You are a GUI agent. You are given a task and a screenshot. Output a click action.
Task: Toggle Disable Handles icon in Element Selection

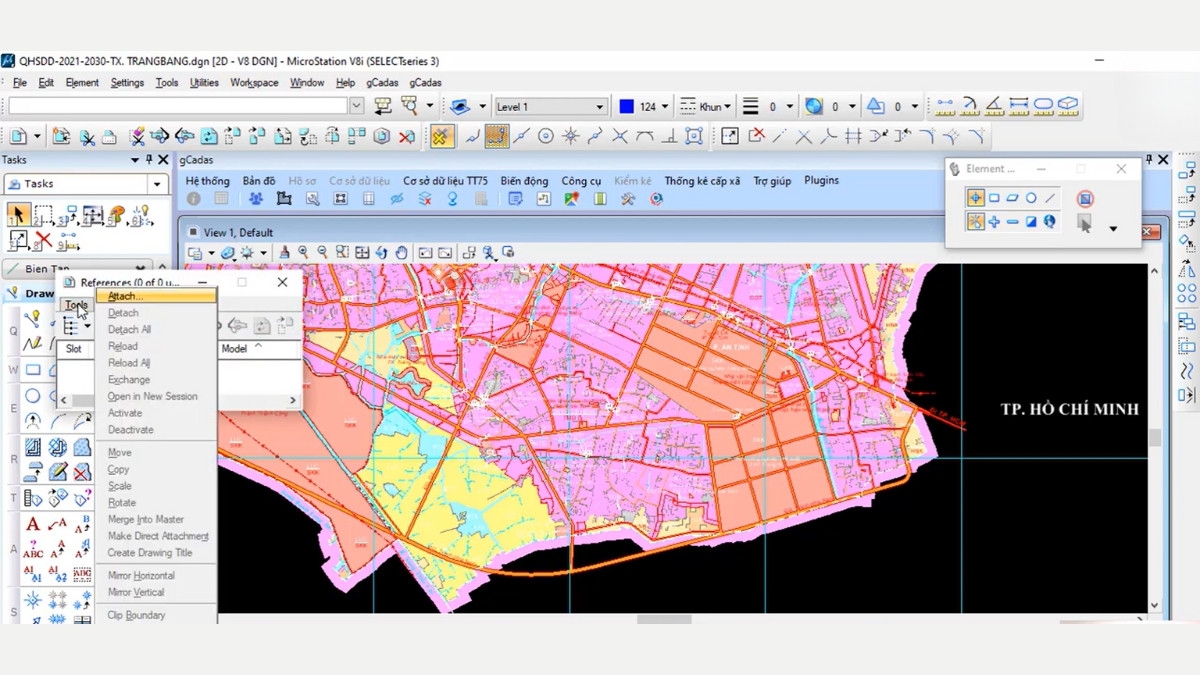[x=1085, y=198]
